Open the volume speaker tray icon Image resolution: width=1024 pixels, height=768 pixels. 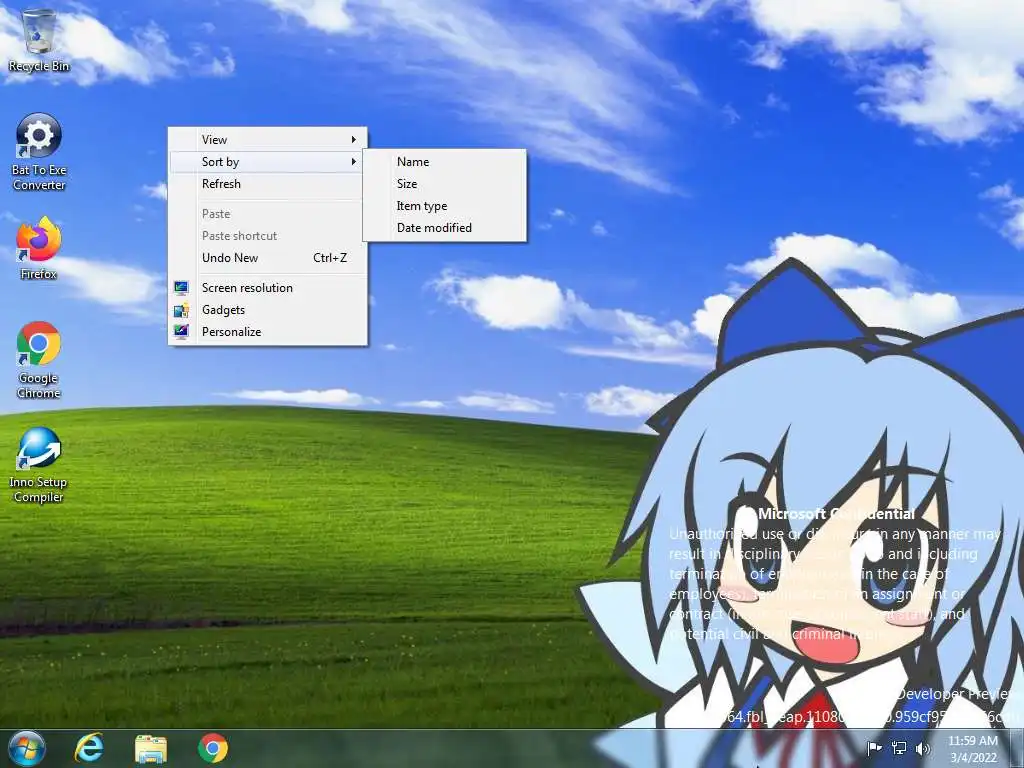(x=923, y=748)
